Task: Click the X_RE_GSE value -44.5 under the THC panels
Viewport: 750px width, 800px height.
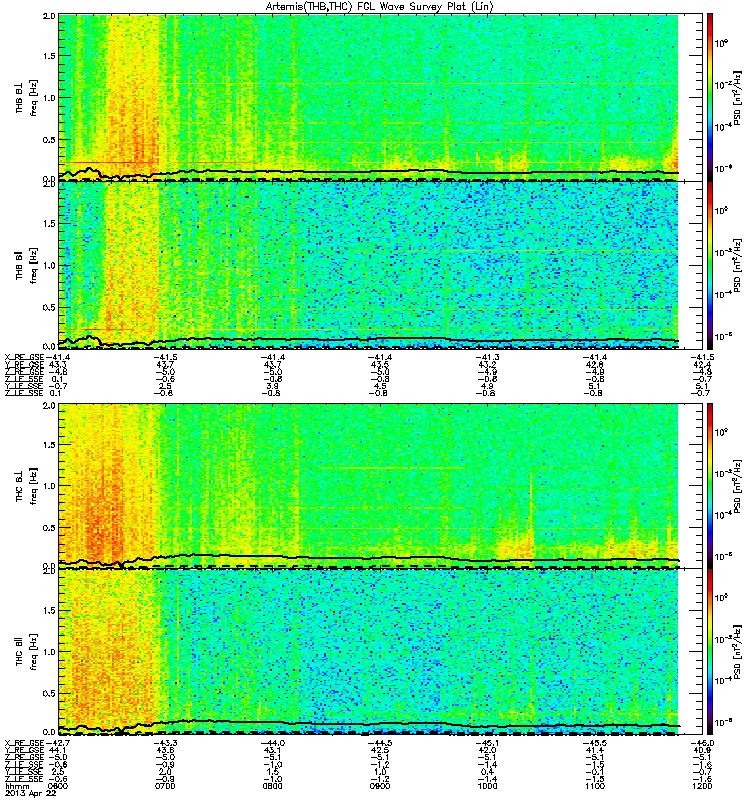Action: pyautogui.click(x=380, y=743)
